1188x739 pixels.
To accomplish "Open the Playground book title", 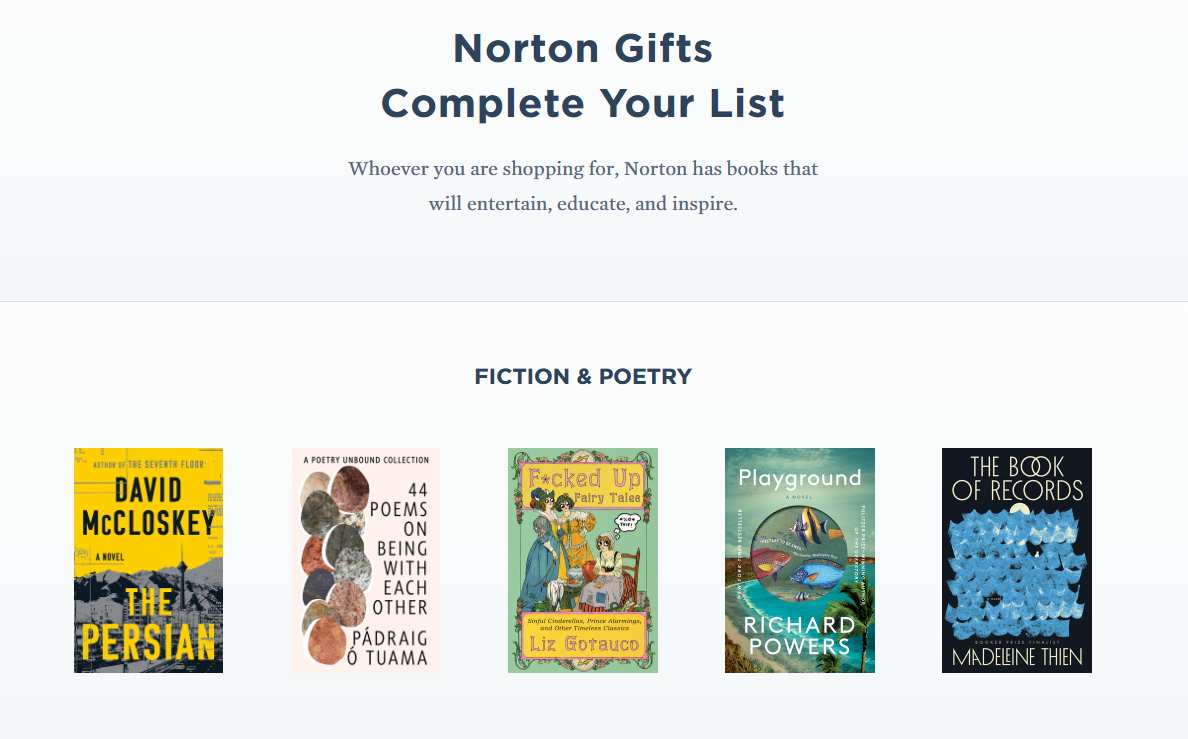I will click(799, 478).
